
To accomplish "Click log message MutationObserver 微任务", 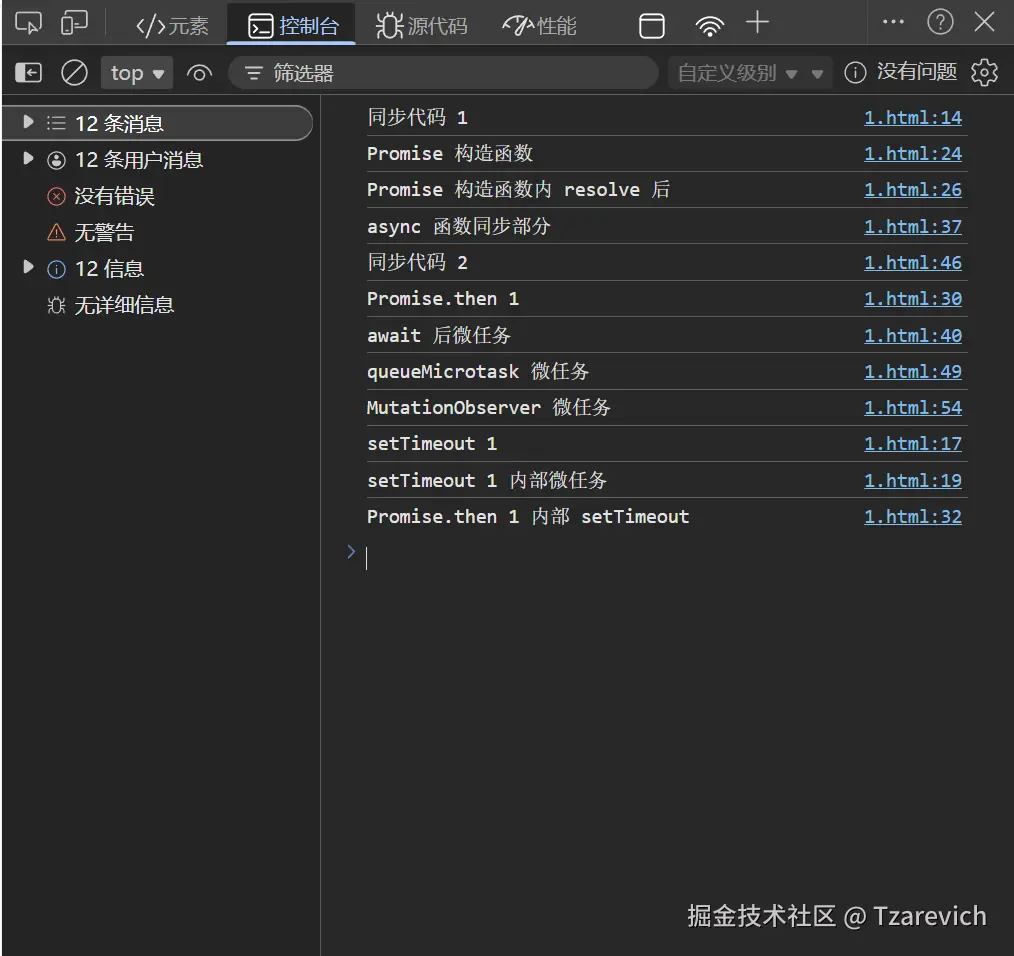I will pos(489,407).
